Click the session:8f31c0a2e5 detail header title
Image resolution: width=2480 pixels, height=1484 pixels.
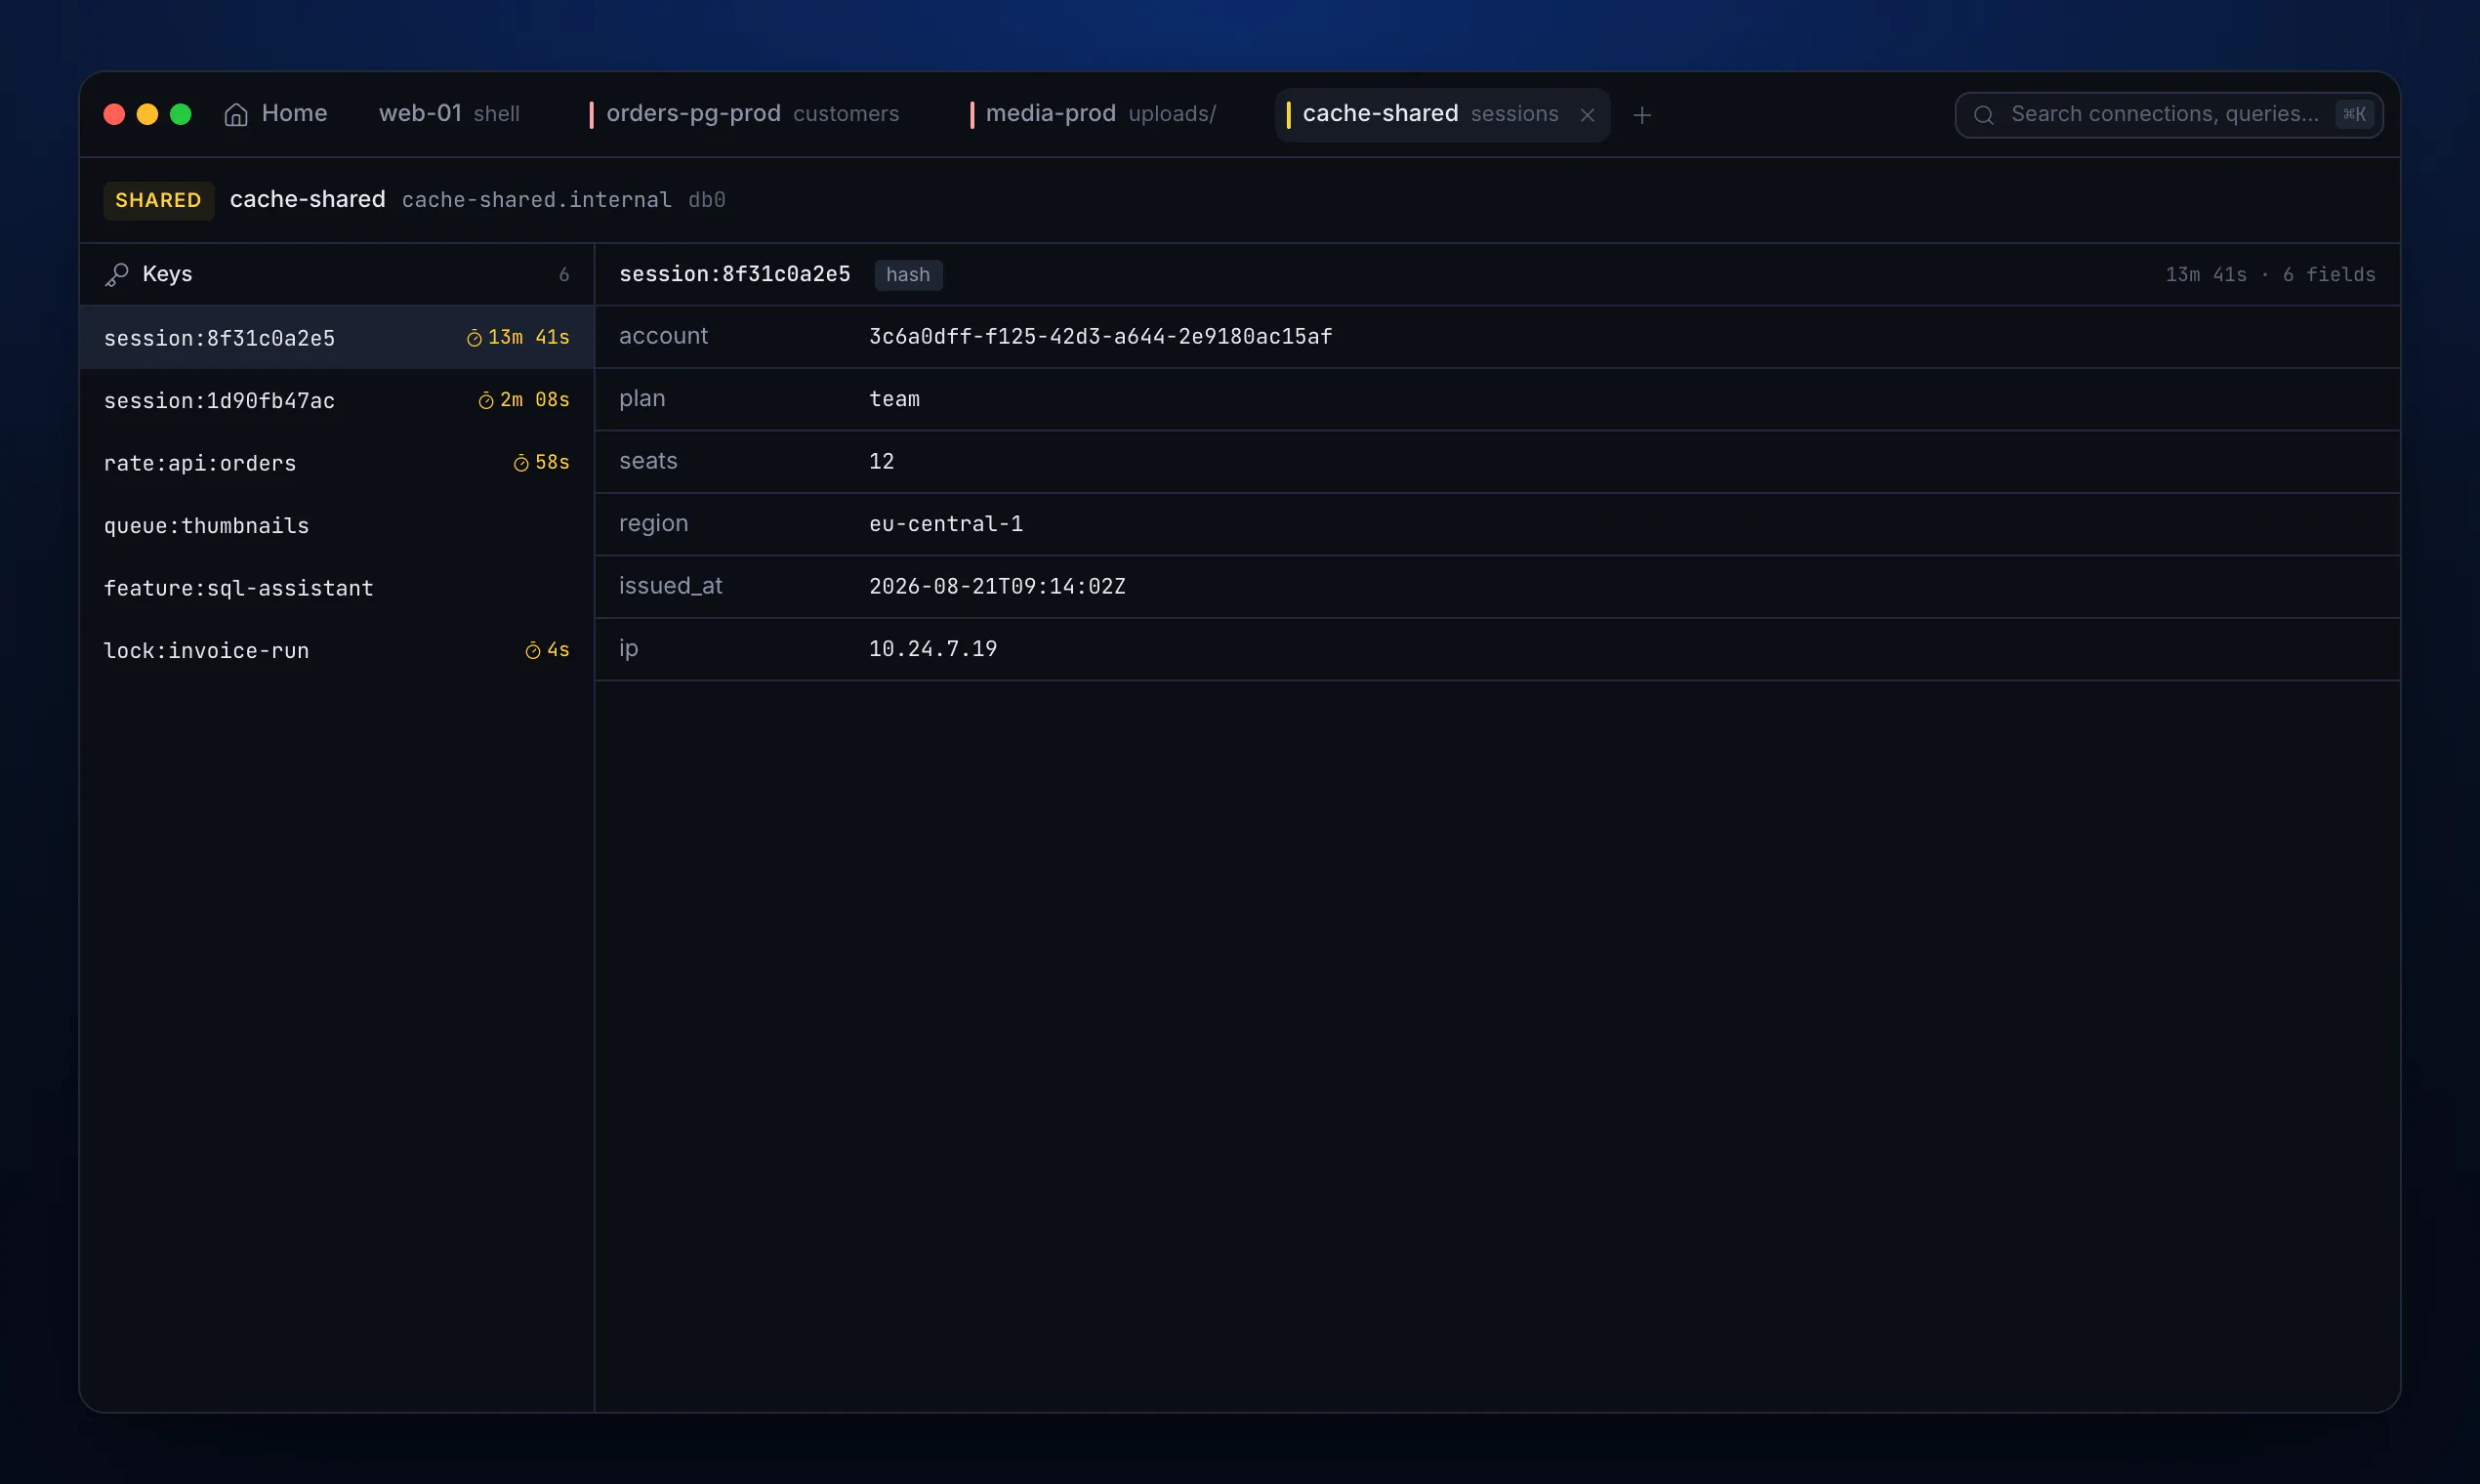pyautogui.click(x=734, y=274)
